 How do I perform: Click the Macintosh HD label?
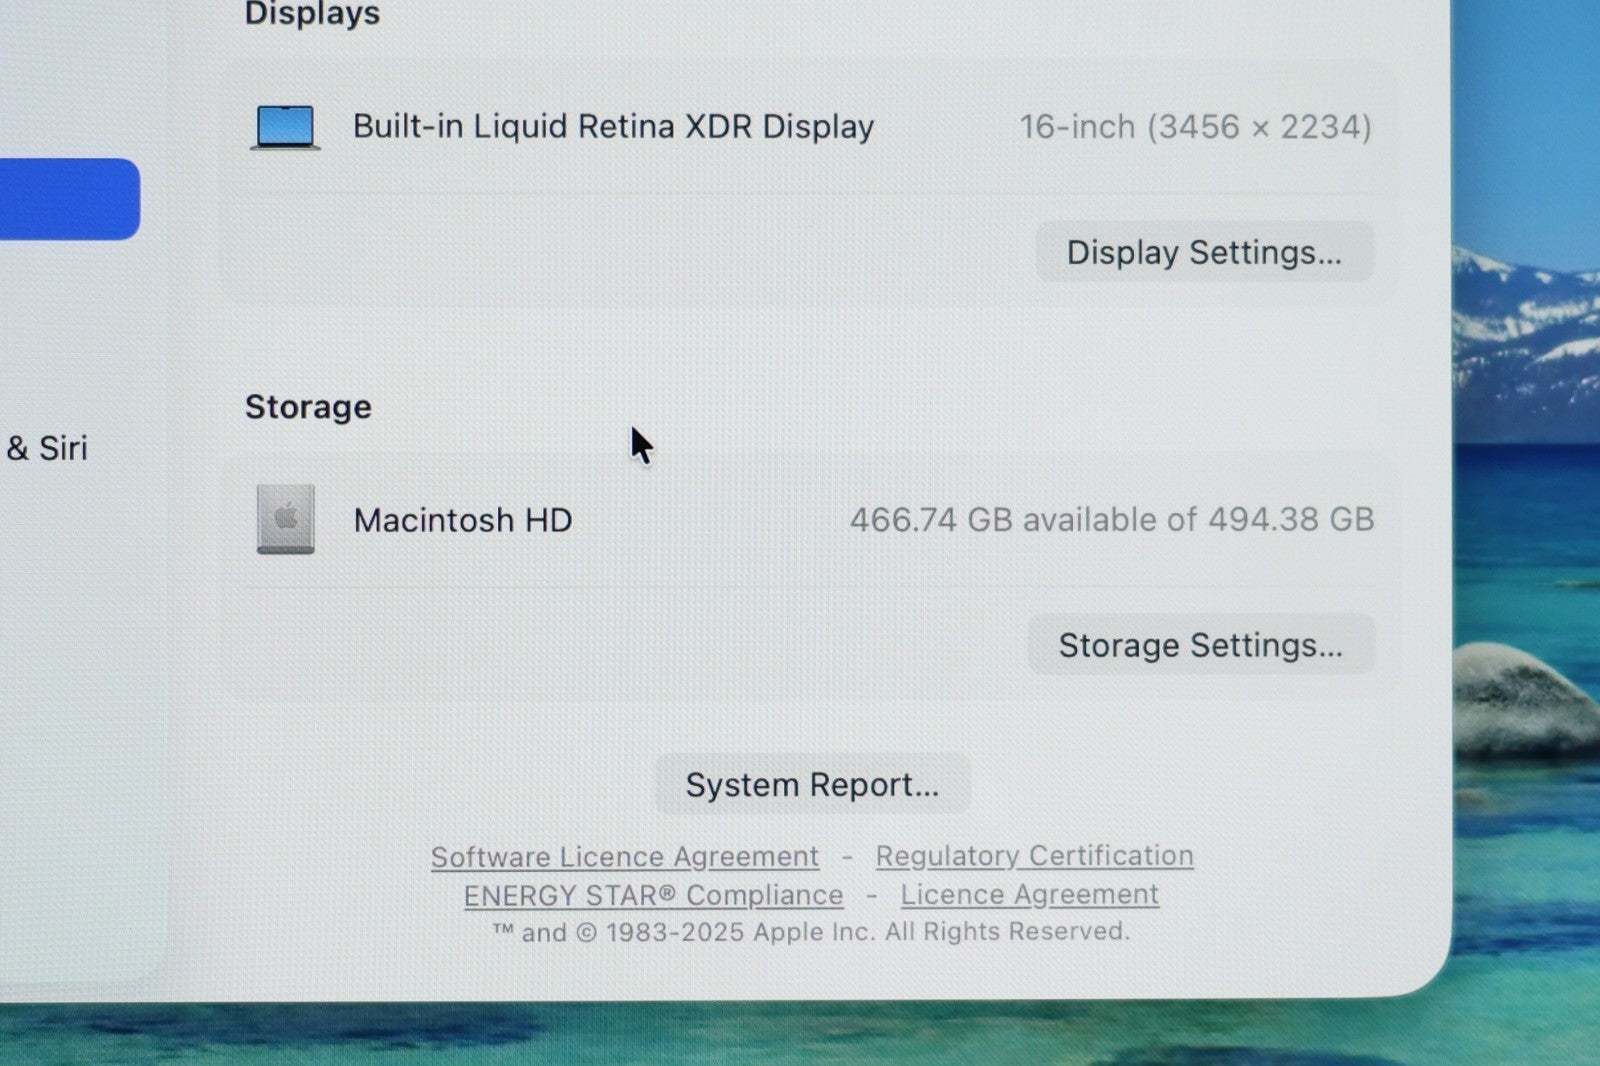click(463, 520)
